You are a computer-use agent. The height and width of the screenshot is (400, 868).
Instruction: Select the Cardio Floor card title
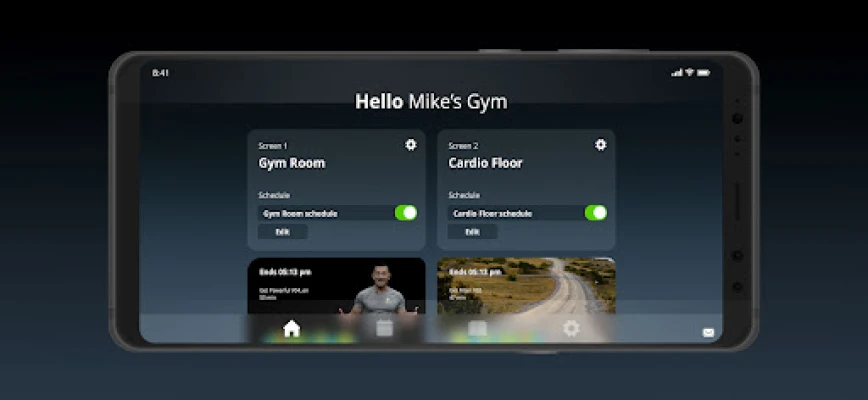click(486, 163)
